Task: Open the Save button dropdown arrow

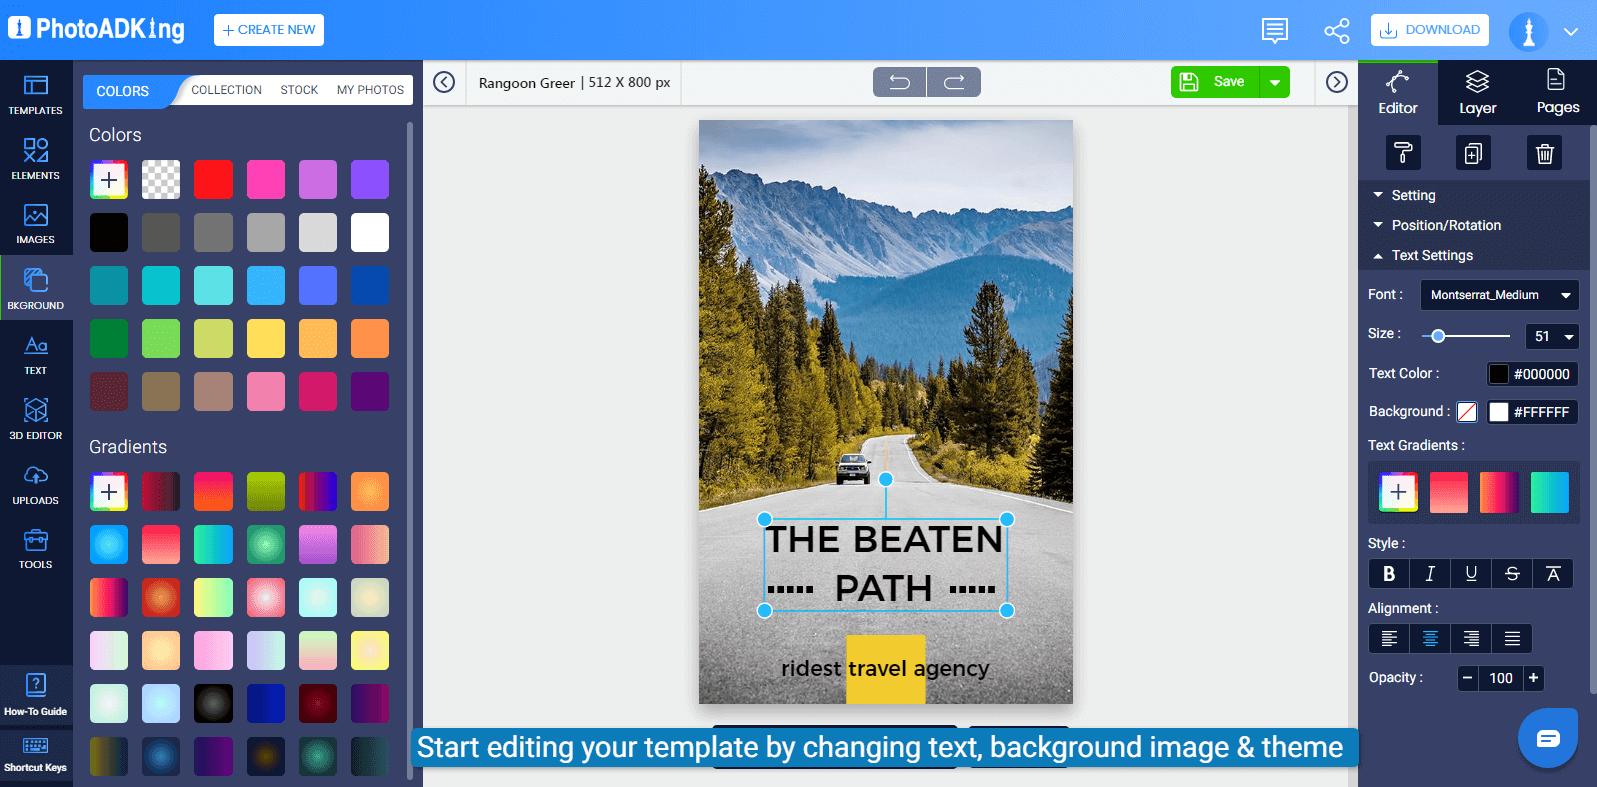Action: coord(1275,82)
